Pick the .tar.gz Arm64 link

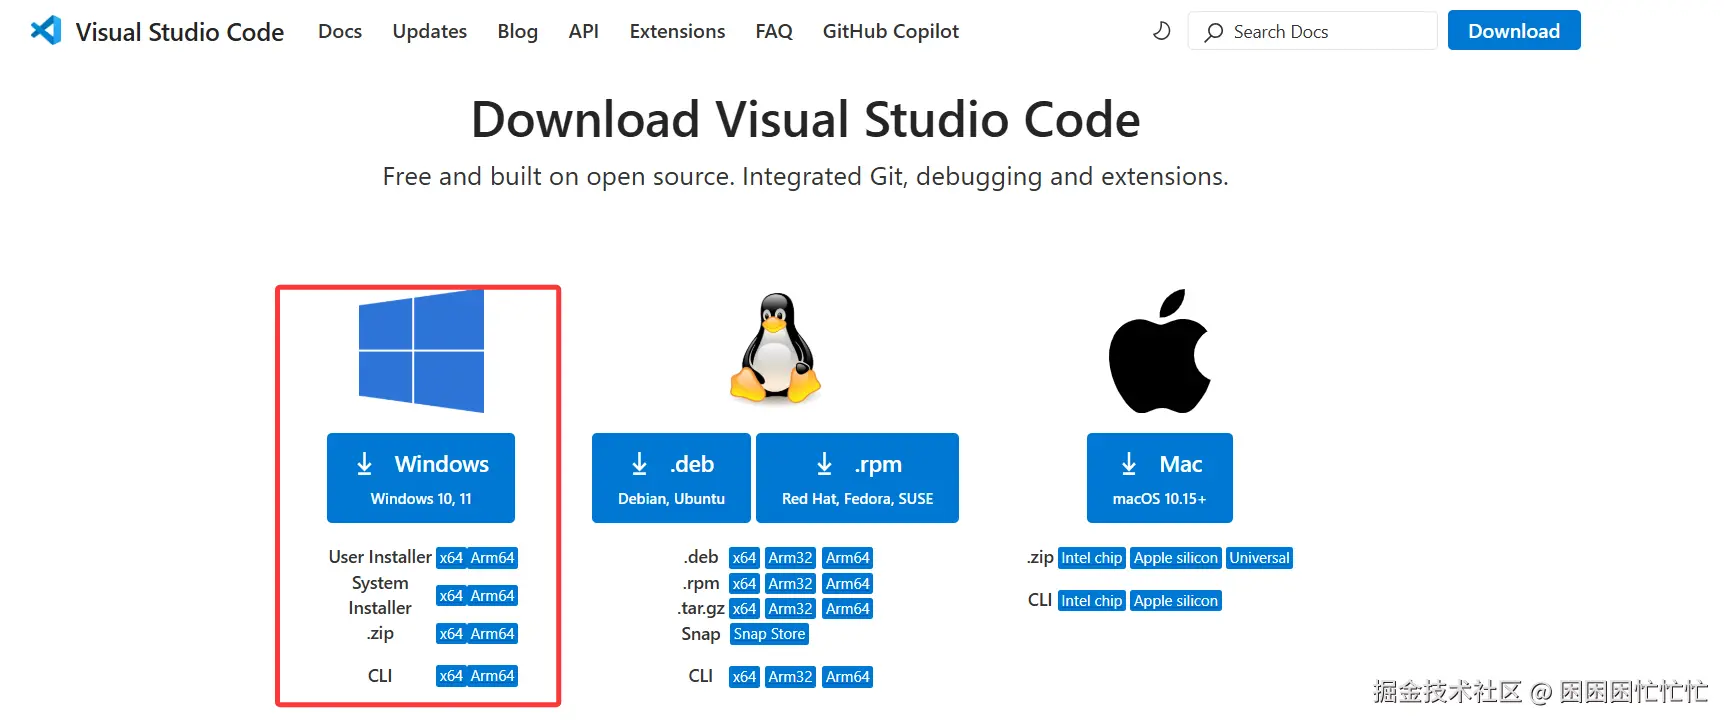point(848,609)
